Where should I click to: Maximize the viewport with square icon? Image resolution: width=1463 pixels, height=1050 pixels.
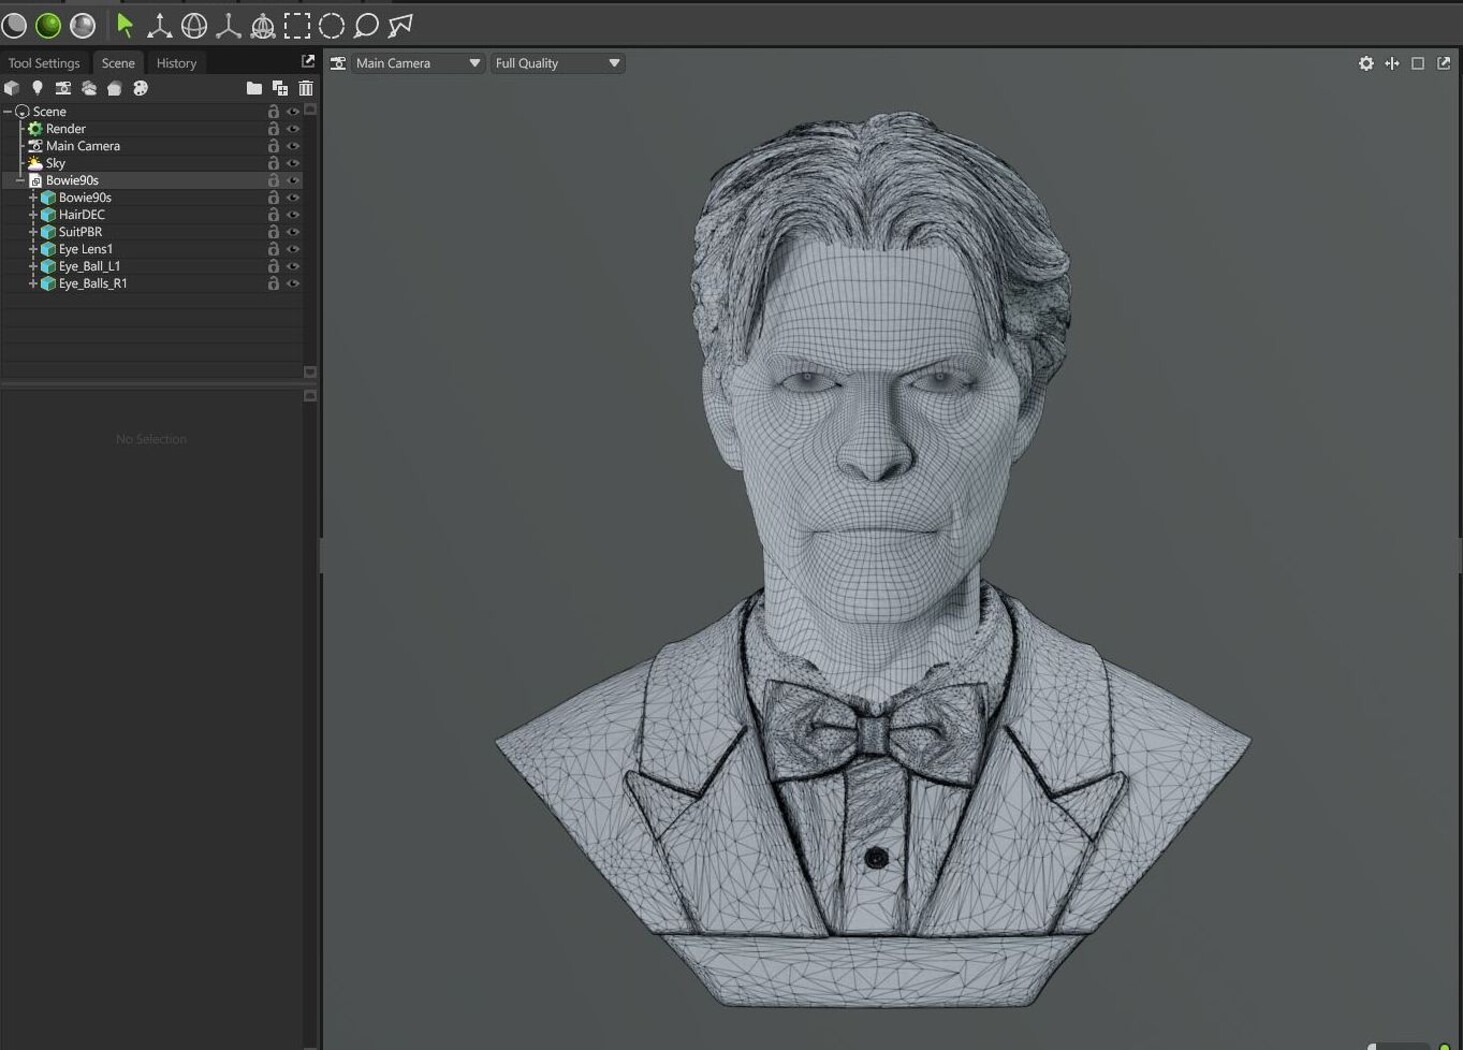(1418, 63)
